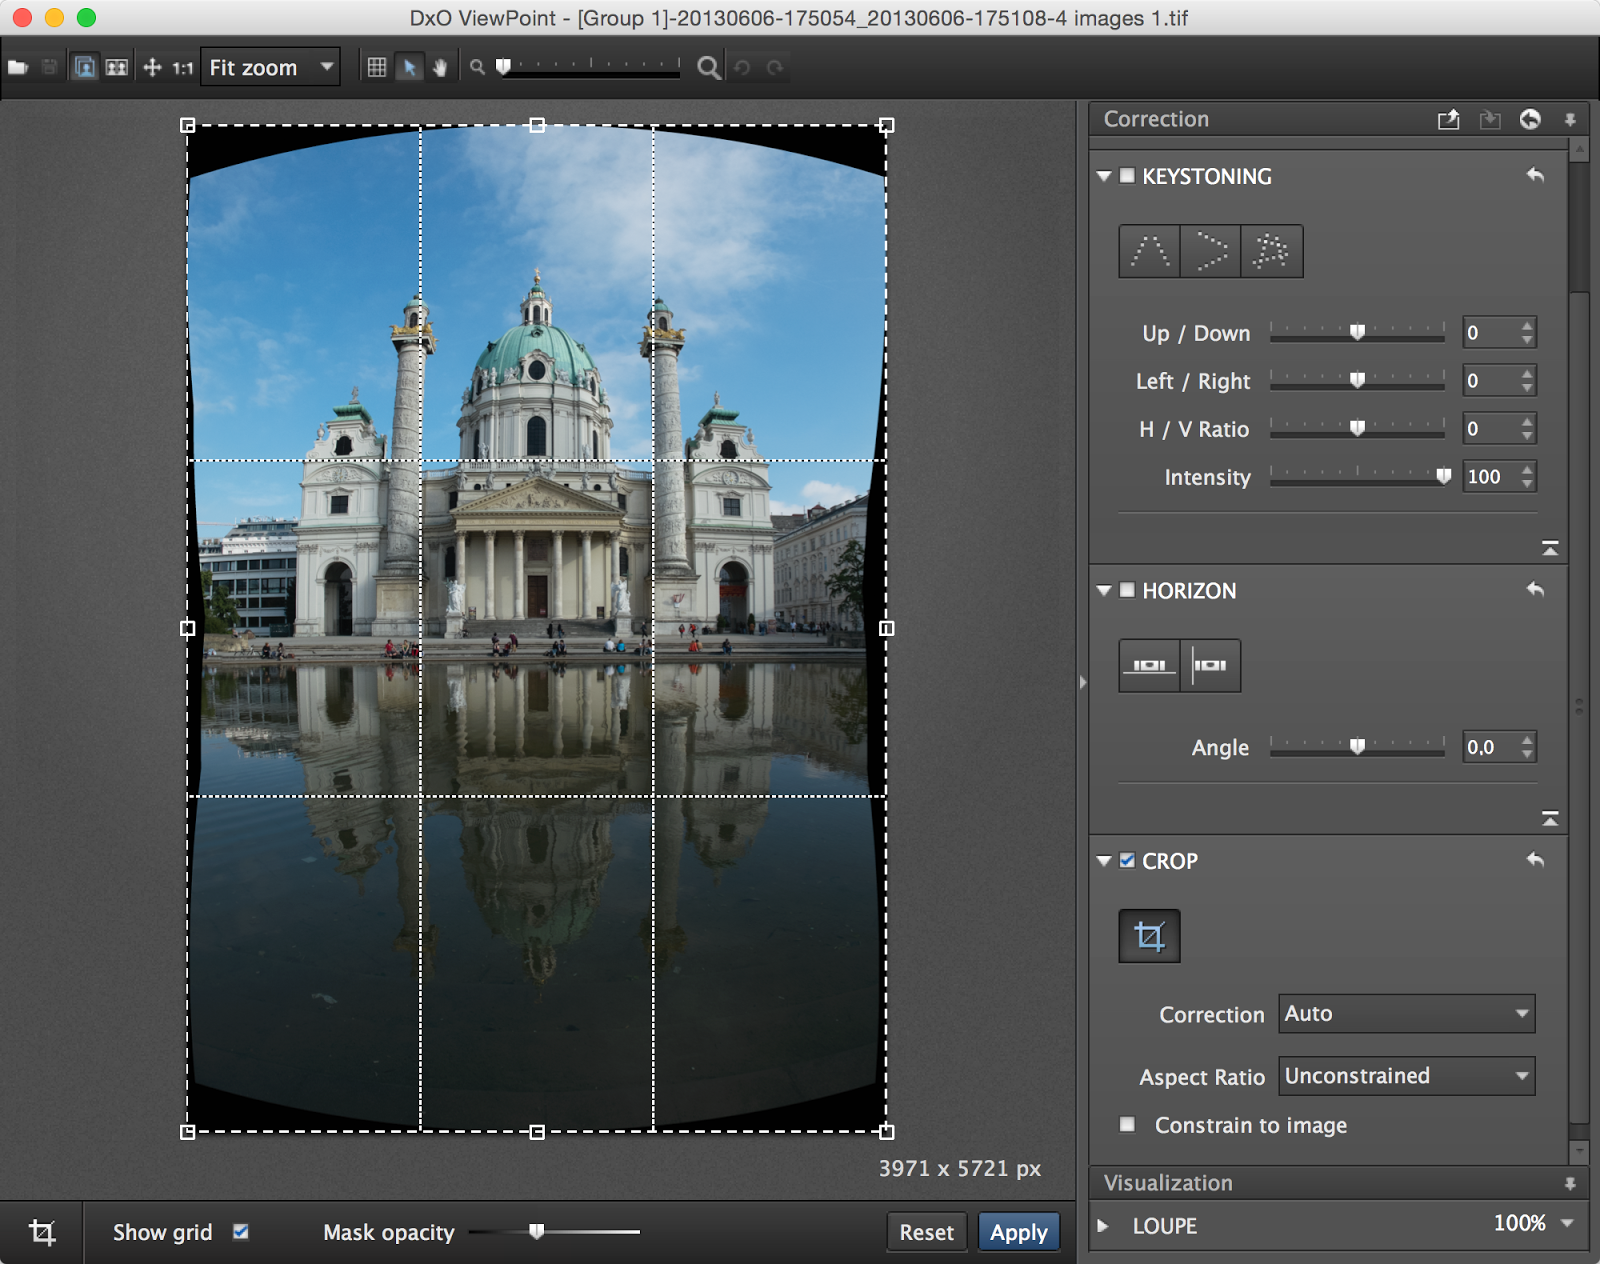Open the Correction Auto dropdown
This screenshot has height=1264, width=1600.
[1406, 1014]
